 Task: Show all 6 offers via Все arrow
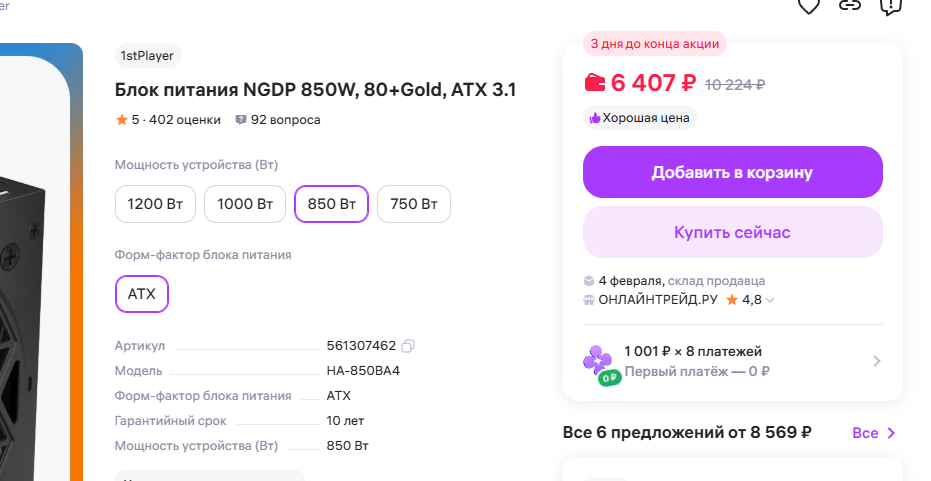click(x=875, y=433)
